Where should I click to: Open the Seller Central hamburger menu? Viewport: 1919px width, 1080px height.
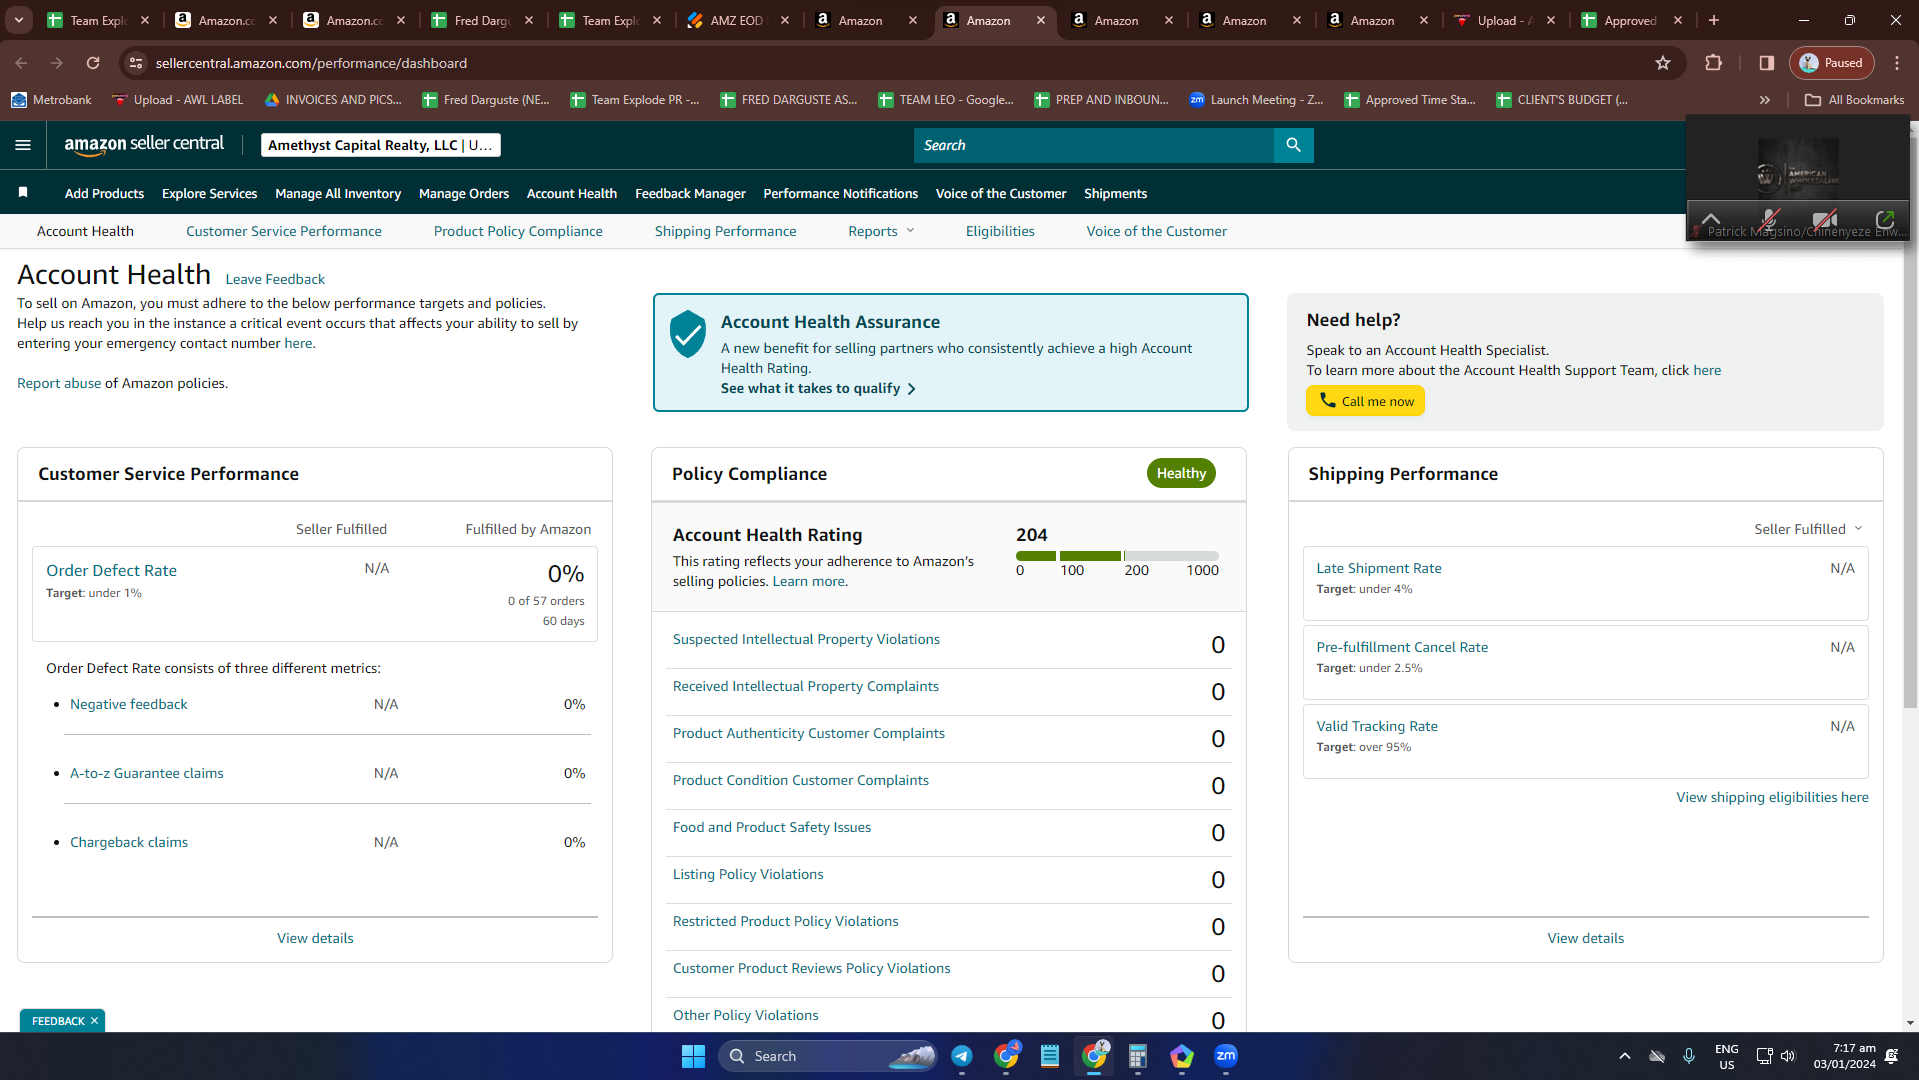coord(23,145)
